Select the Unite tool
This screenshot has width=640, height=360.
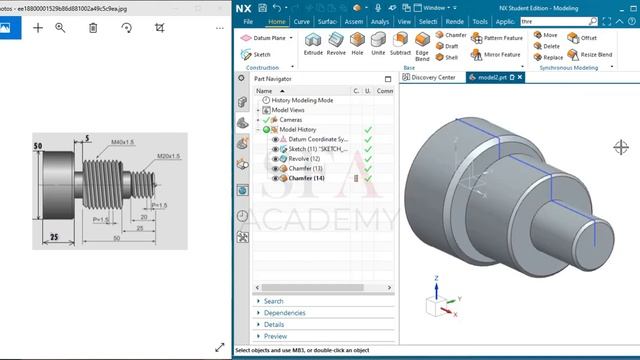[378, 44]
